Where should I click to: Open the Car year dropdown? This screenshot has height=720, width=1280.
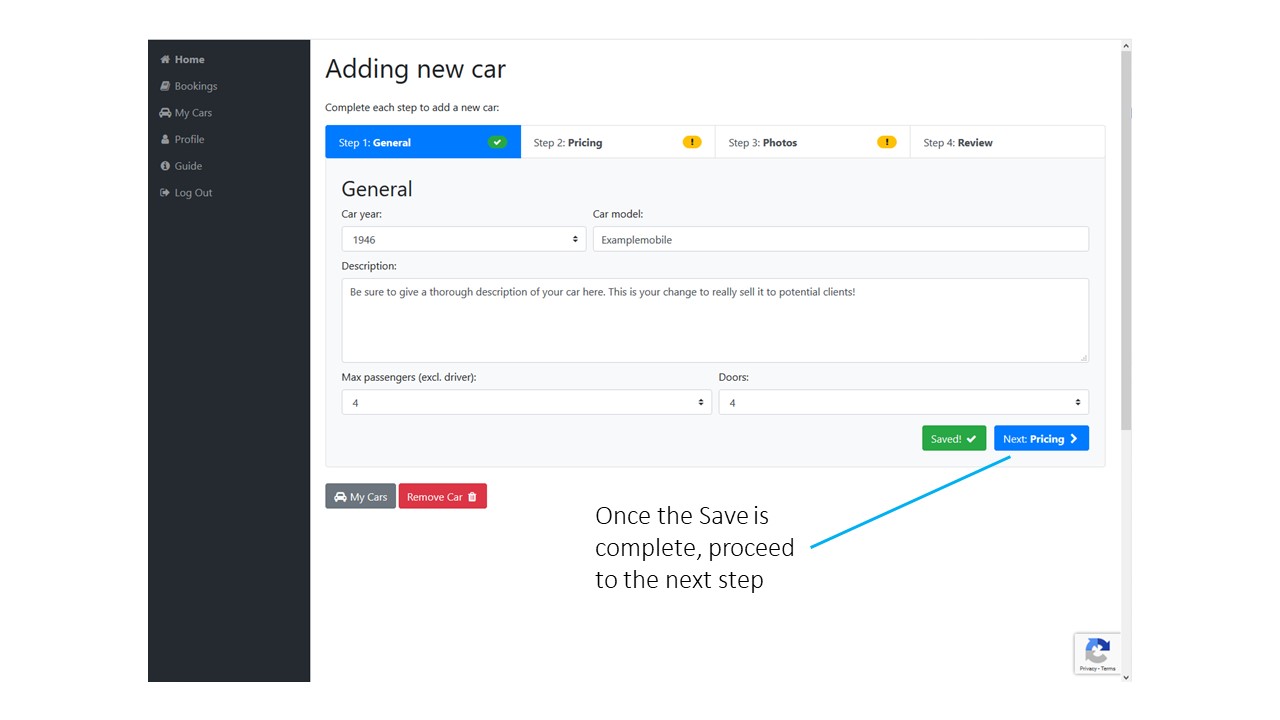tap(464, 239)
